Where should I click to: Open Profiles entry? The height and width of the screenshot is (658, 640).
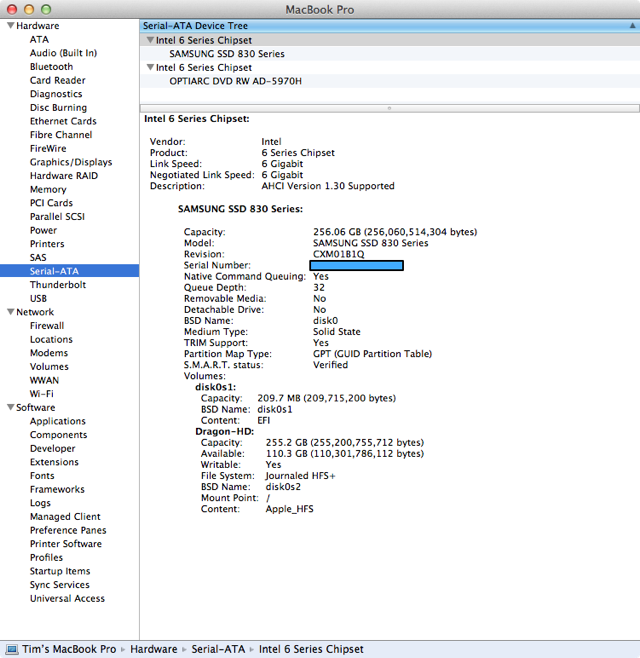46,557
